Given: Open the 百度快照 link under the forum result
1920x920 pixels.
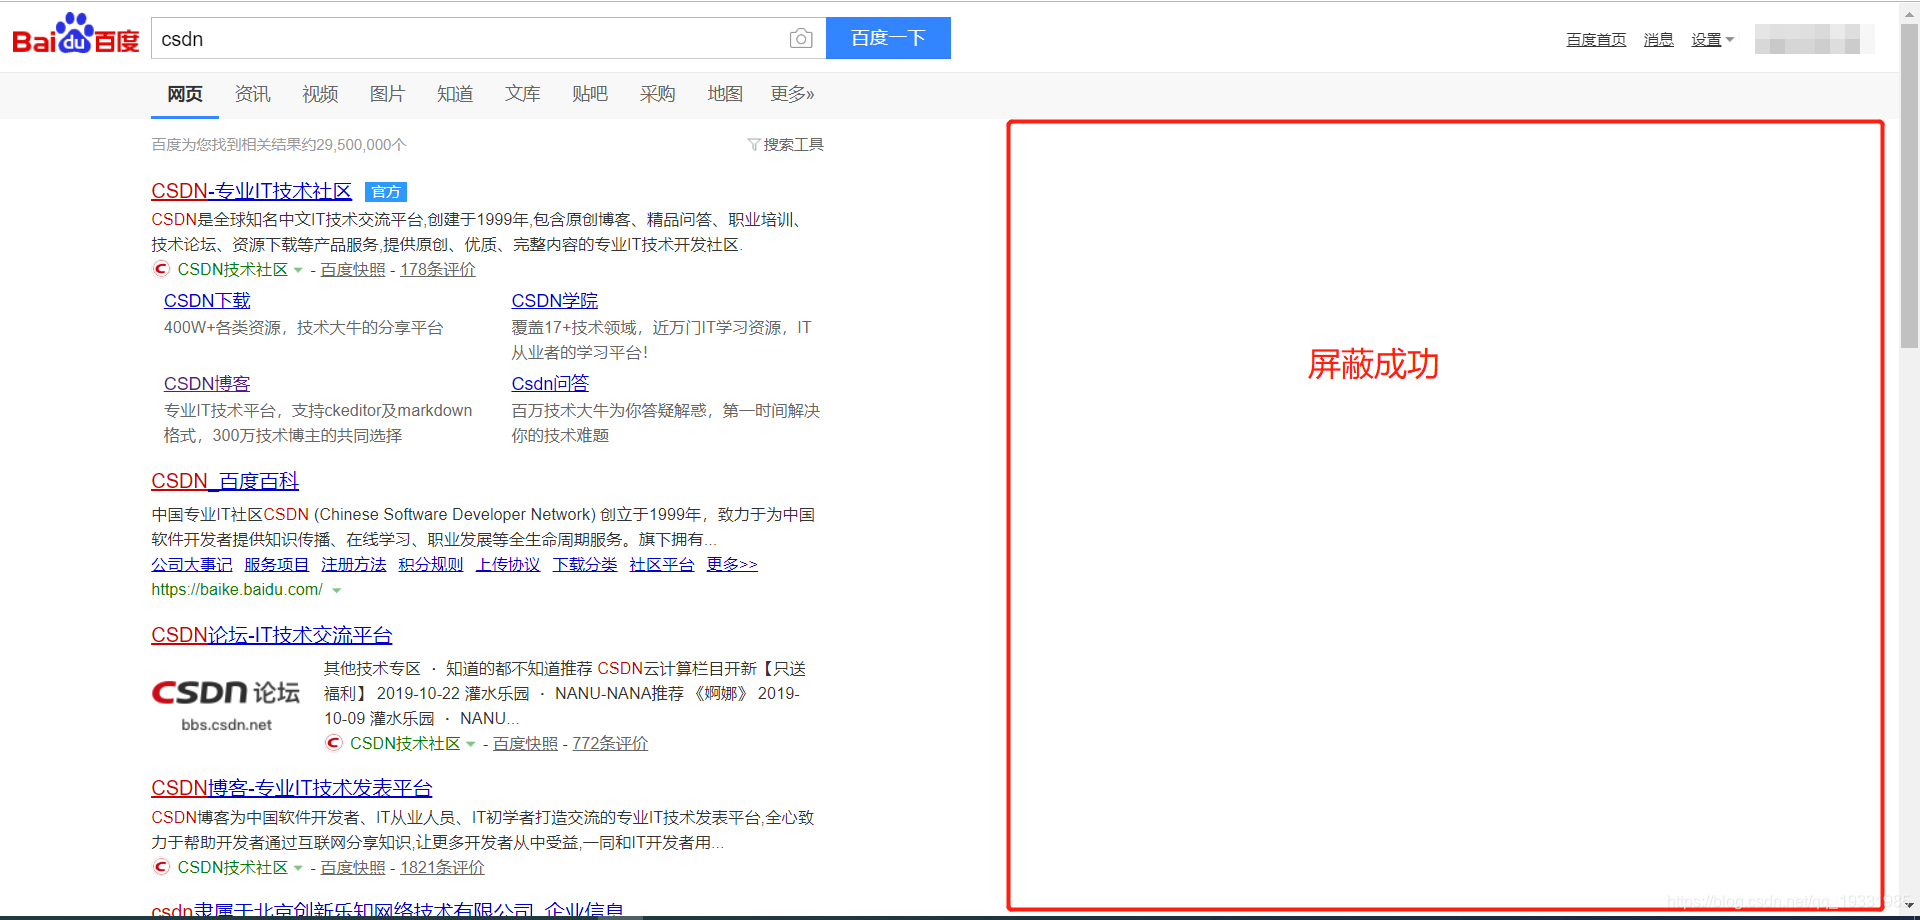Looking at the screenshot, I should pos(525,744).
